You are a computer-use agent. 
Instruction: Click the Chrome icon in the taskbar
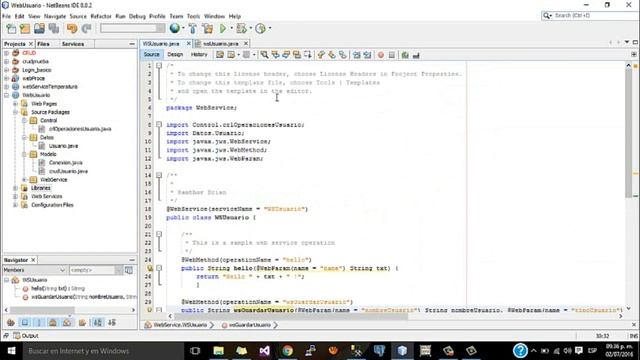(287, 351)
